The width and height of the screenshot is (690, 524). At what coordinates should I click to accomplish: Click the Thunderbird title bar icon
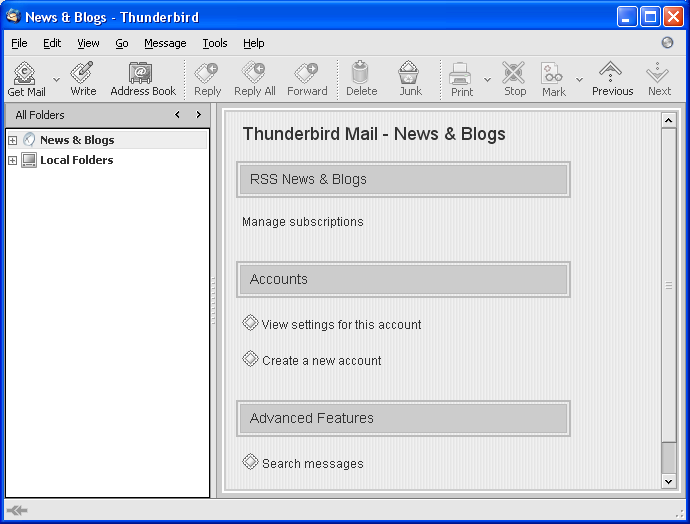(x=13, y=16)
